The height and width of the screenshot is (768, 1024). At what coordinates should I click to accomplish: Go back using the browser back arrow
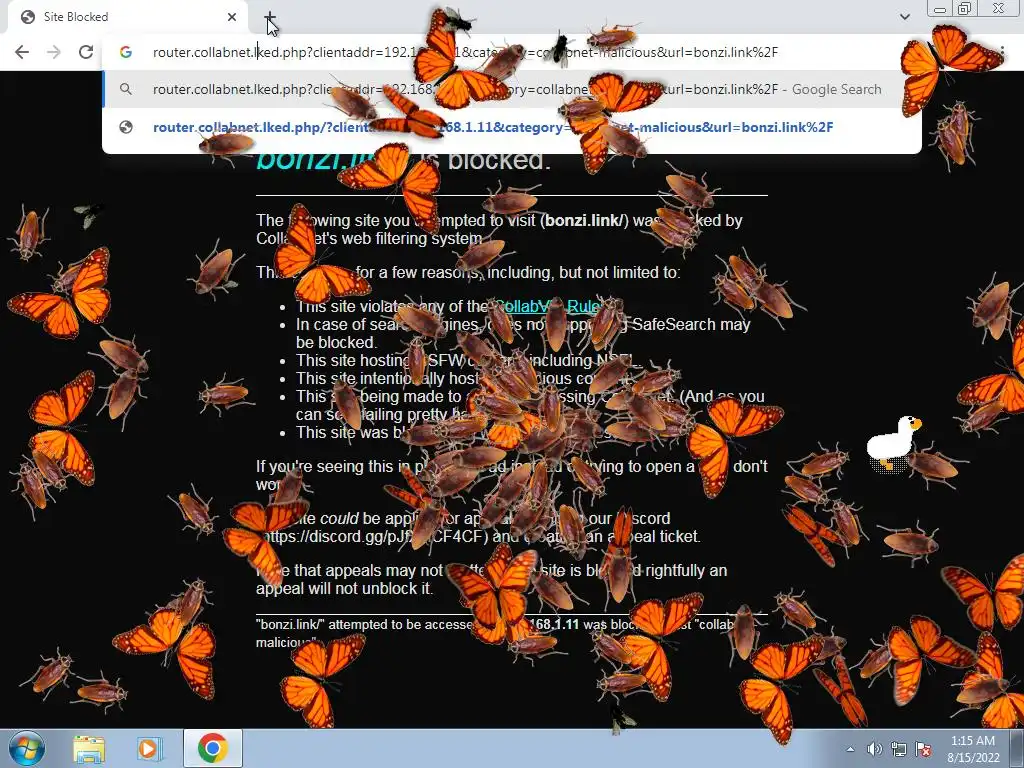coord(22,52)
